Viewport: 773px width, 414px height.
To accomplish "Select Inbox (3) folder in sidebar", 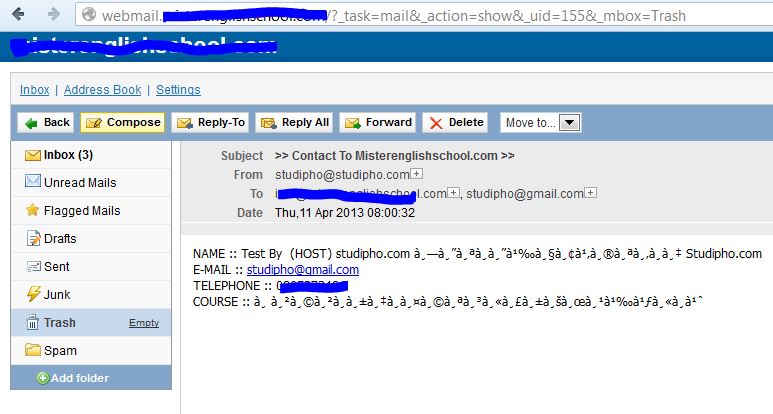I will click(x=91, y=155).
